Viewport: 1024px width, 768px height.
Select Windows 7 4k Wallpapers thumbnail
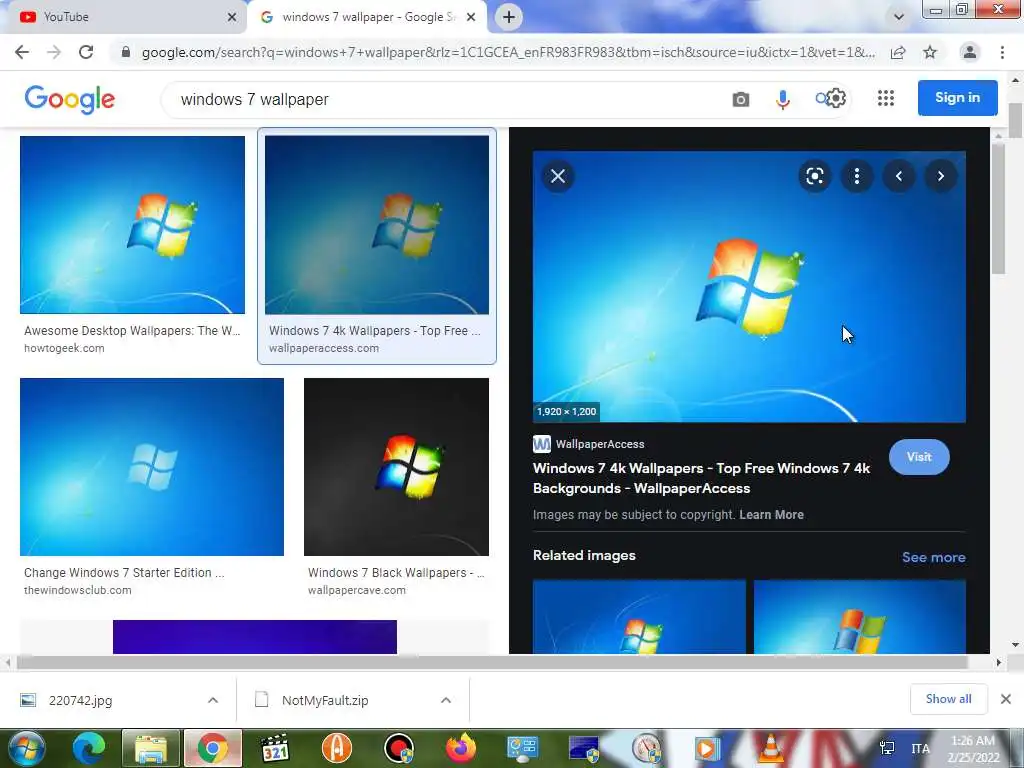point(377,225)
